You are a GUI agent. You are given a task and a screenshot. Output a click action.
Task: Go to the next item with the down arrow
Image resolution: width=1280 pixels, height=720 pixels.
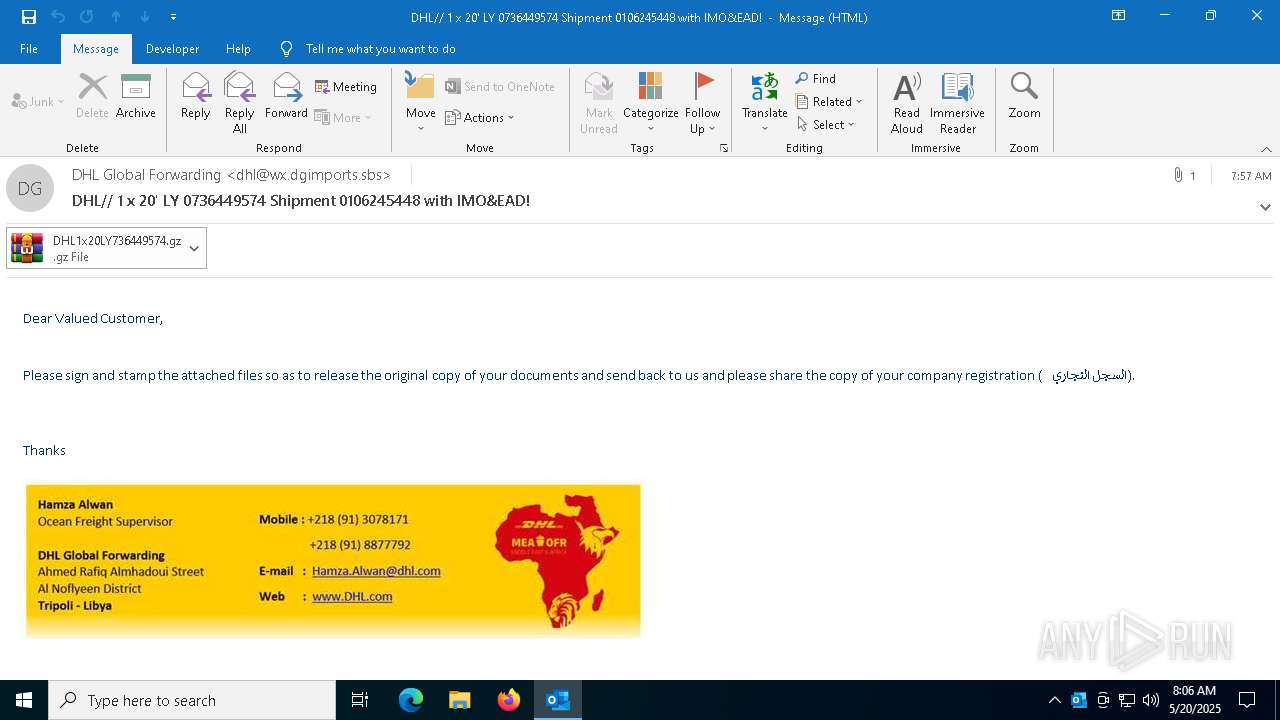145,17
